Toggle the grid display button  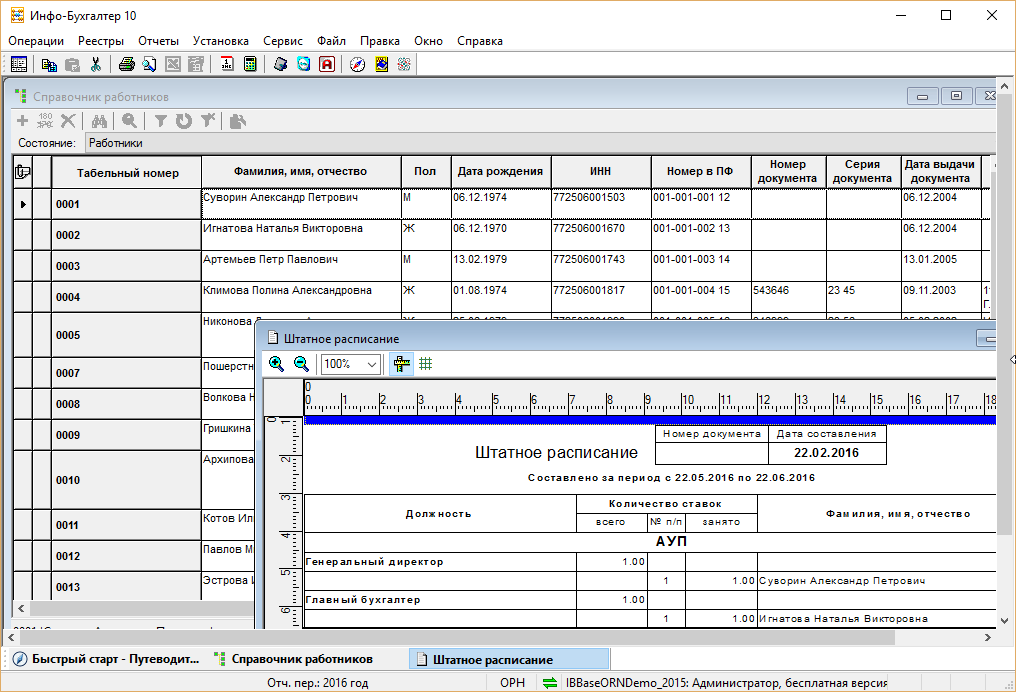(x=426, y=363)
